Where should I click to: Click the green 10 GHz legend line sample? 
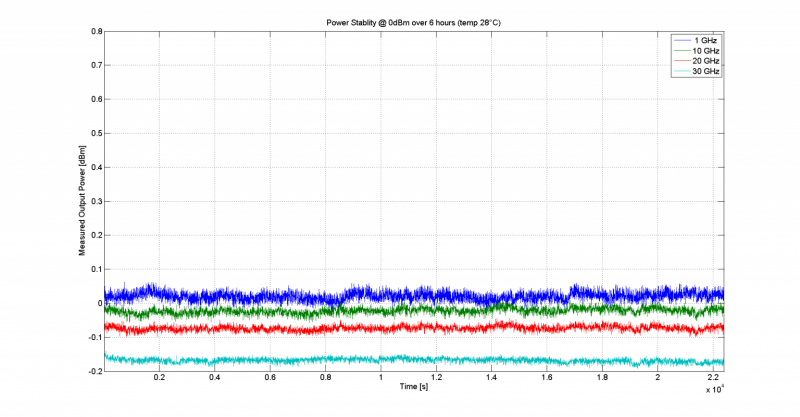tap(680, 50)
